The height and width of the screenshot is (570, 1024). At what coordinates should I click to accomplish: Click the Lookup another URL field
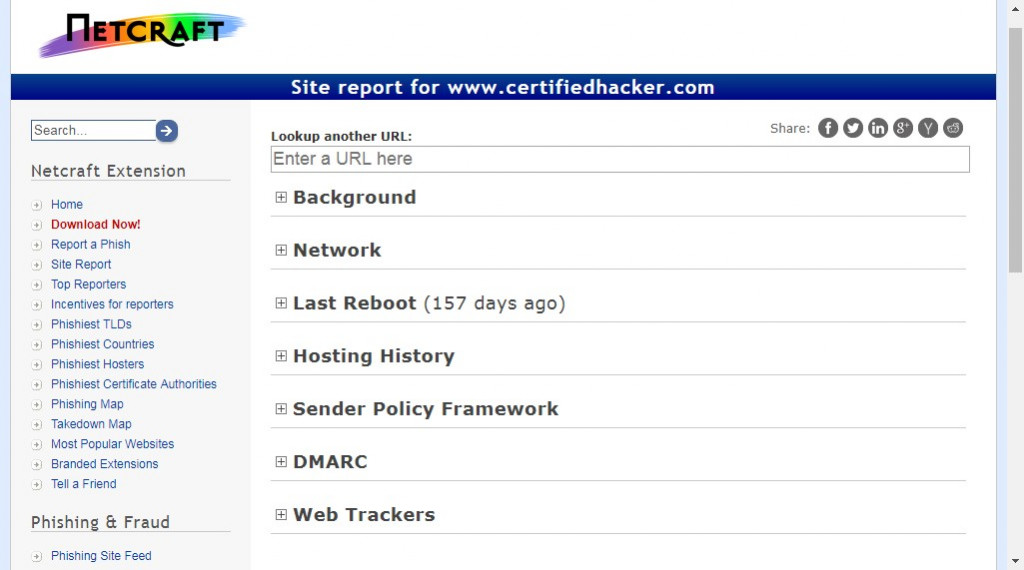pyautogui.click(x=620, y=159)
